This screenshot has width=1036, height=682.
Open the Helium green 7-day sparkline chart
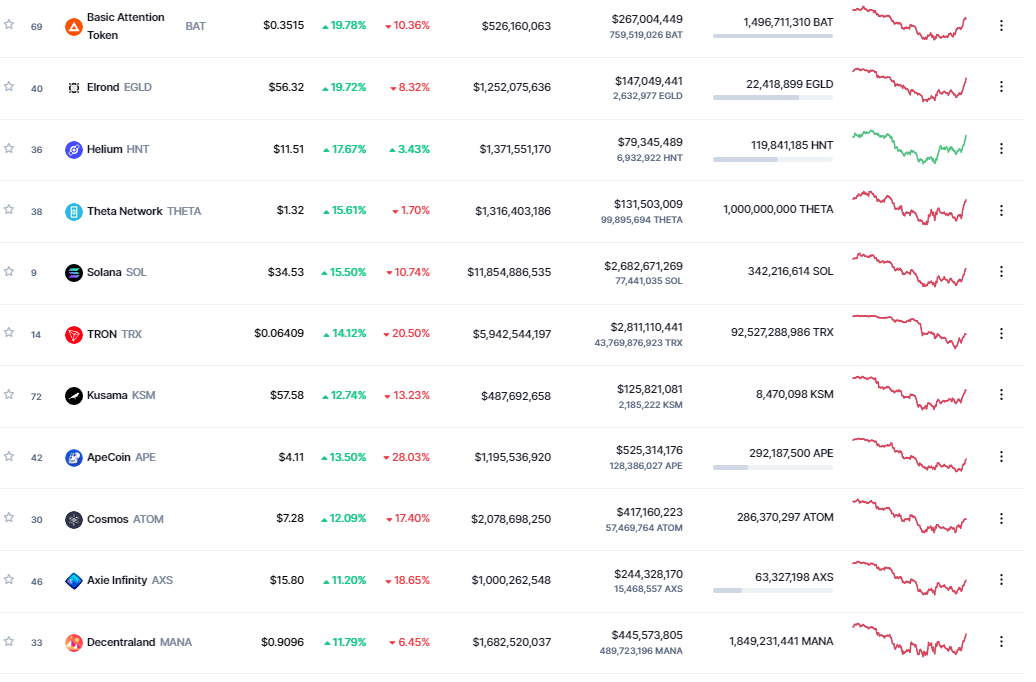[x=909, y=147]
